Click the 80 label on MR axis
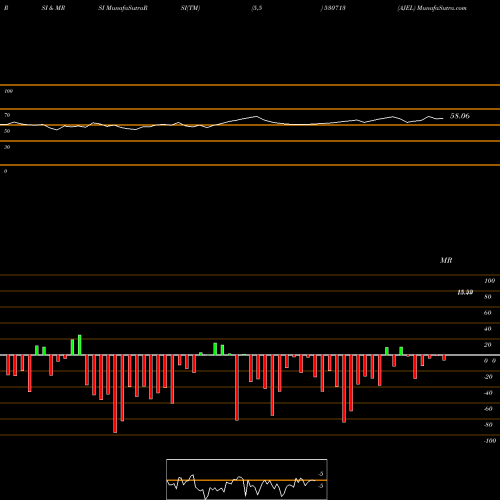The image size is (500, 500). [488, 297]
